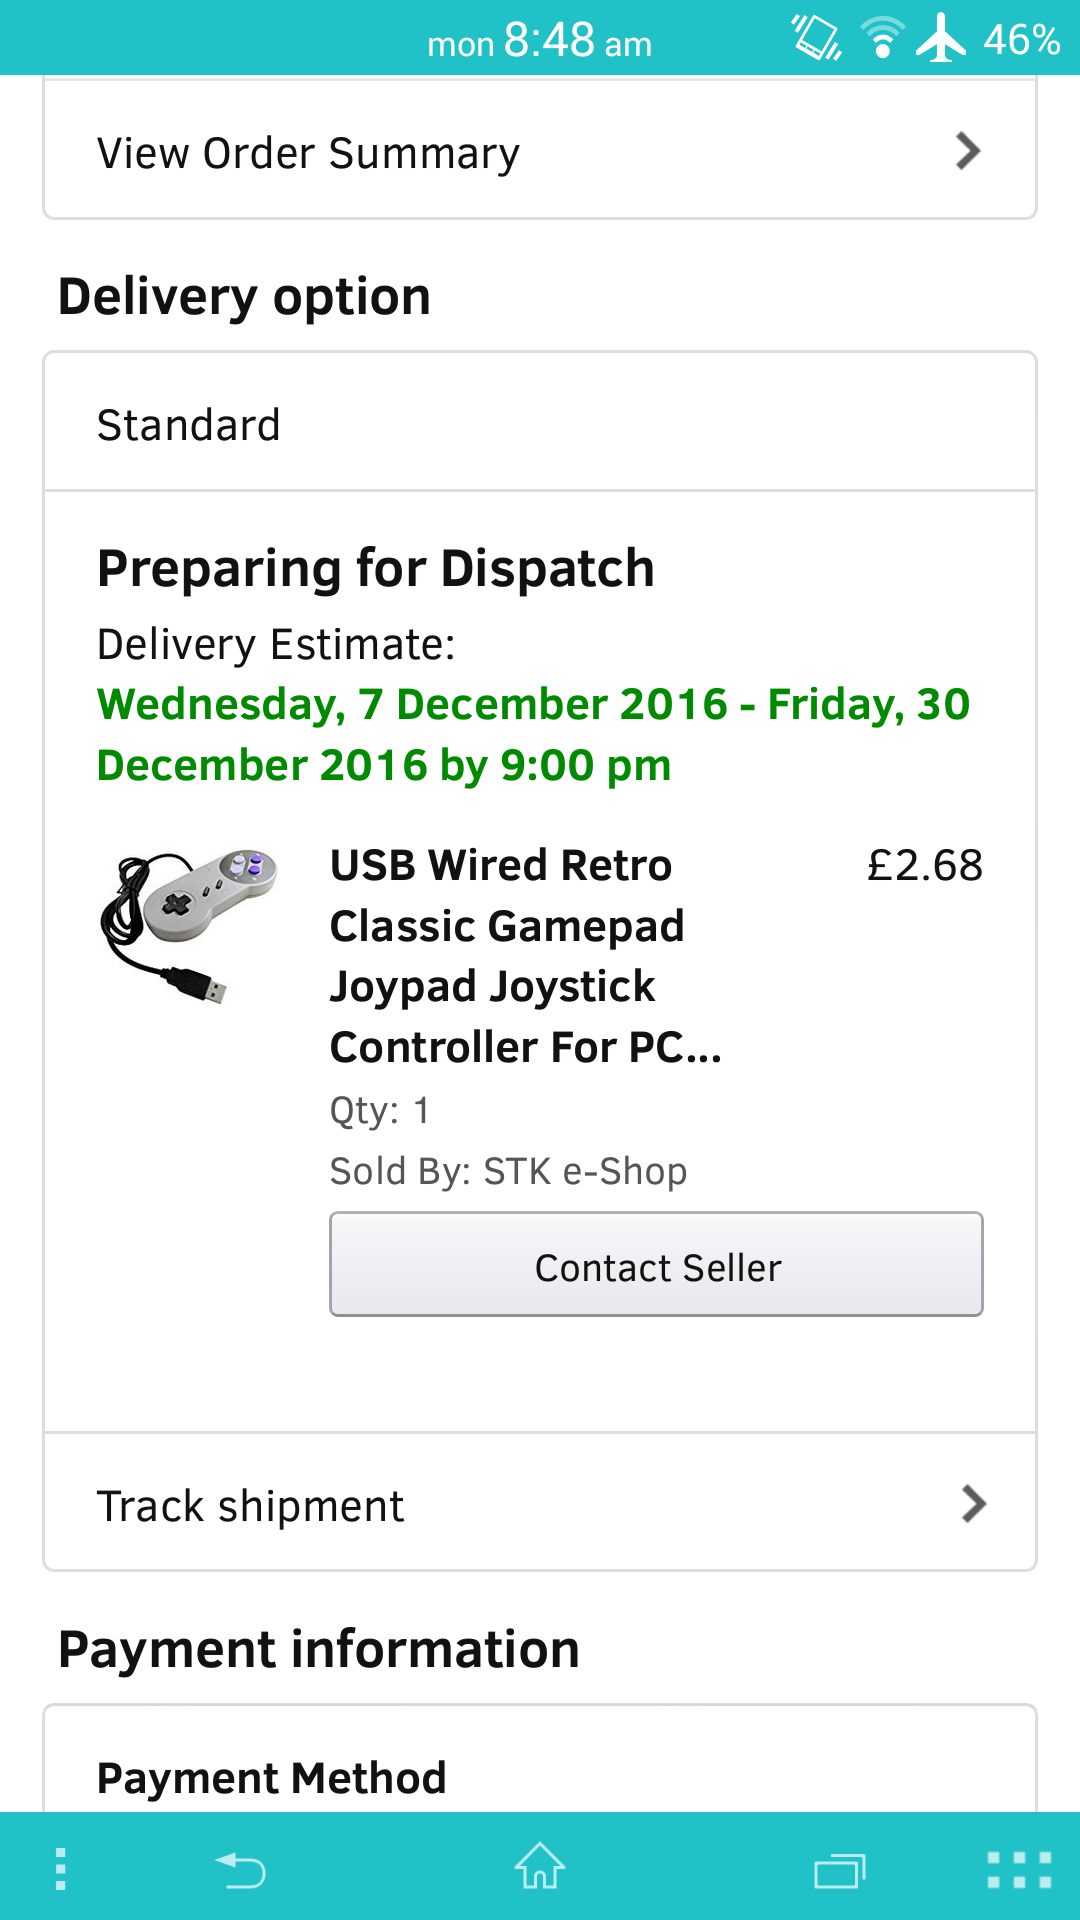Expand View Order Summary chevron
Viewport: 1080px width, 1920px height.
point(967,152)
